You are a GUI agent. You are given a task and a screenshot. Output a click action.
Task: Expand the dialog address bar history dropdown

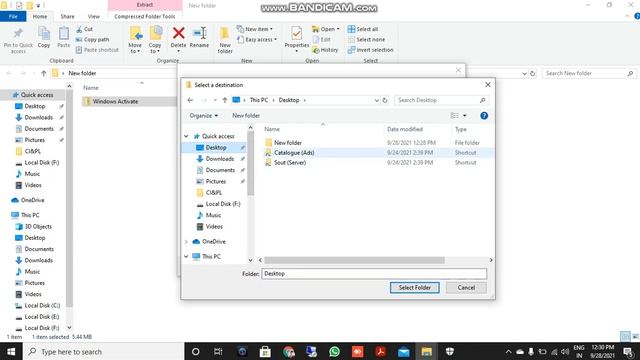coord(376,100)
